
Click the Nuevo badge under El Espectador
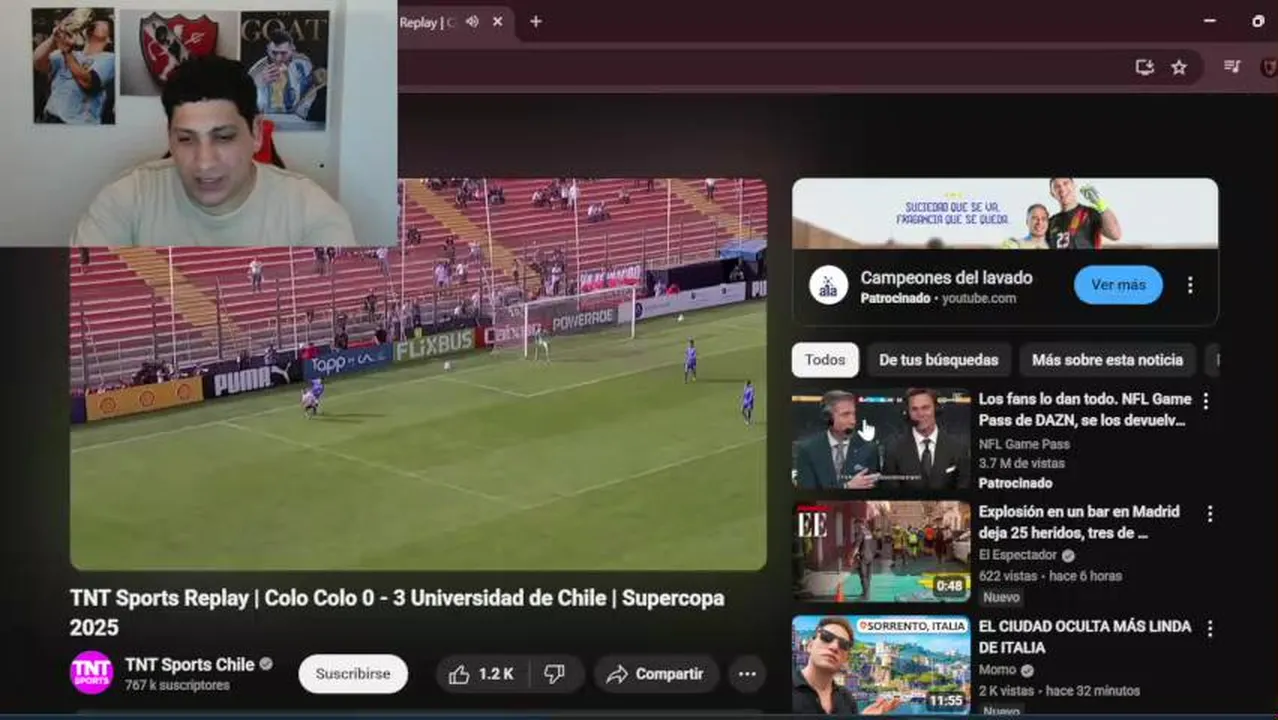point(1001,597)
